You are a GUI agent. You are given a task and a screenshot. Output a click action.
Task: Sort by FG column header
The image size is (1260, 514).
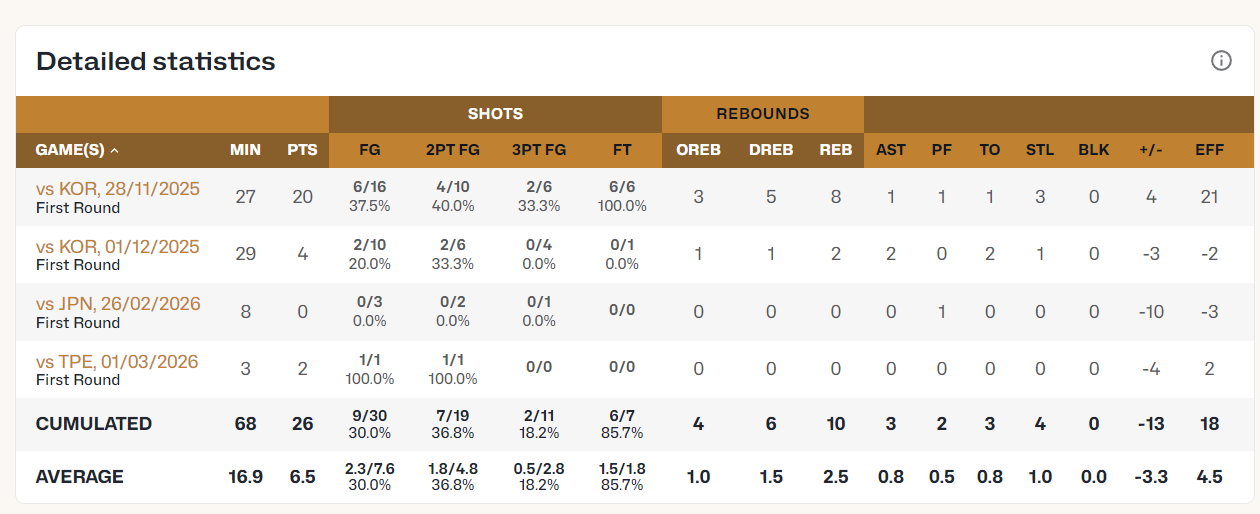370,150
